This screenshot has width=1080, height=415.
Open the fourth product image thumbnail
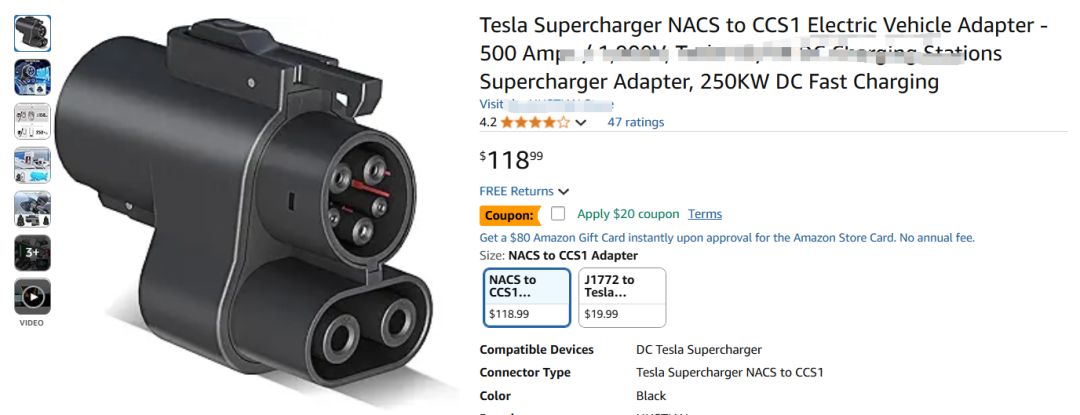[x=32, y=165]
